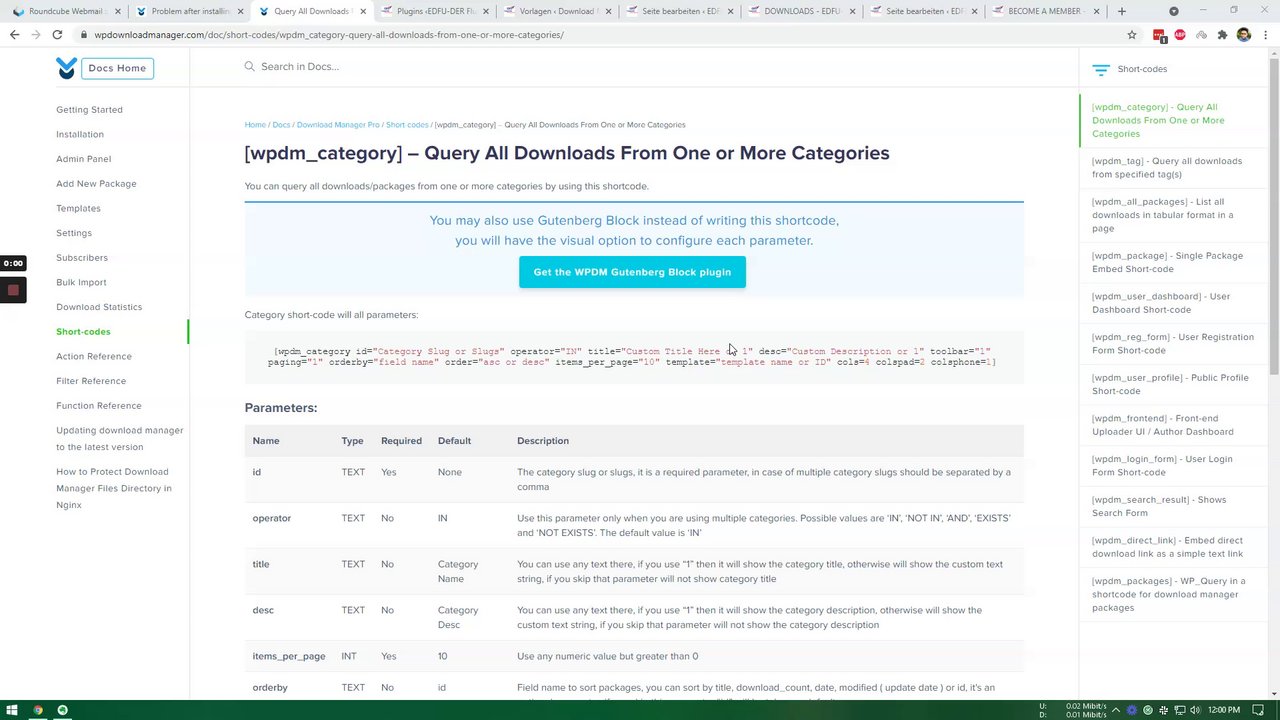Switch to the Plugins EDFU tab
The image size is (1280, 720).
435,11
